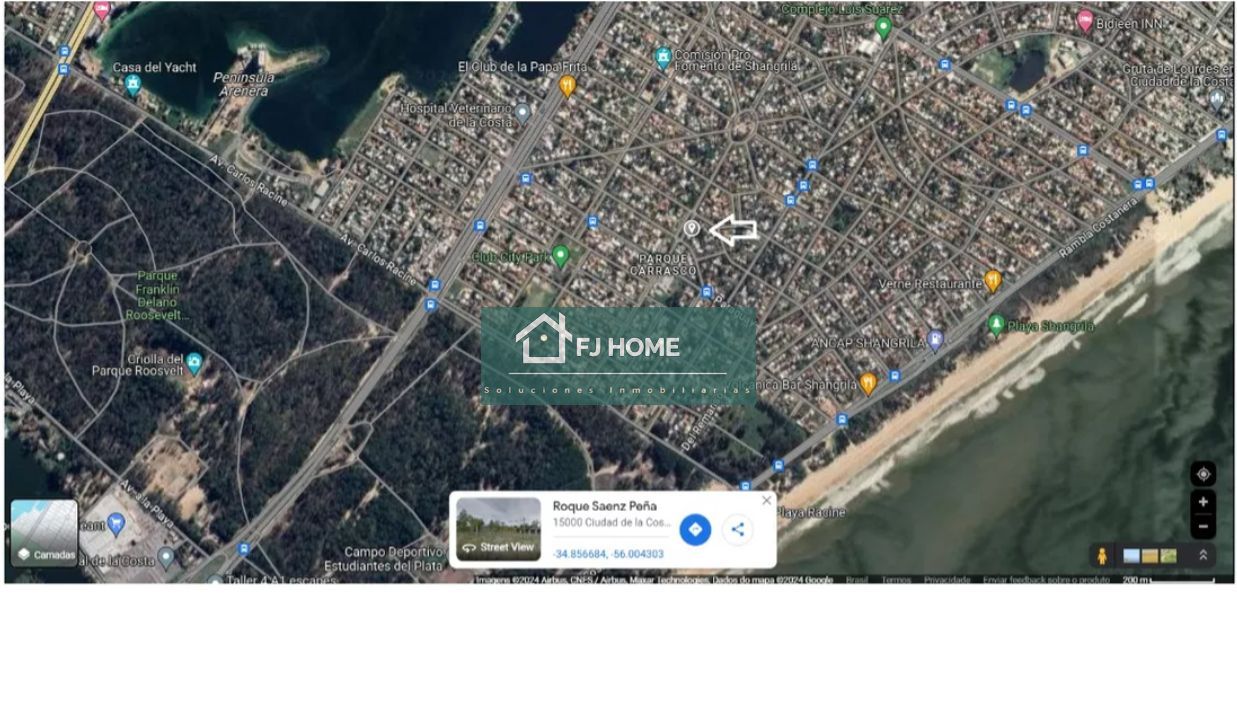
Task: Open the Privacidade footer link
Action: [947, 580]
